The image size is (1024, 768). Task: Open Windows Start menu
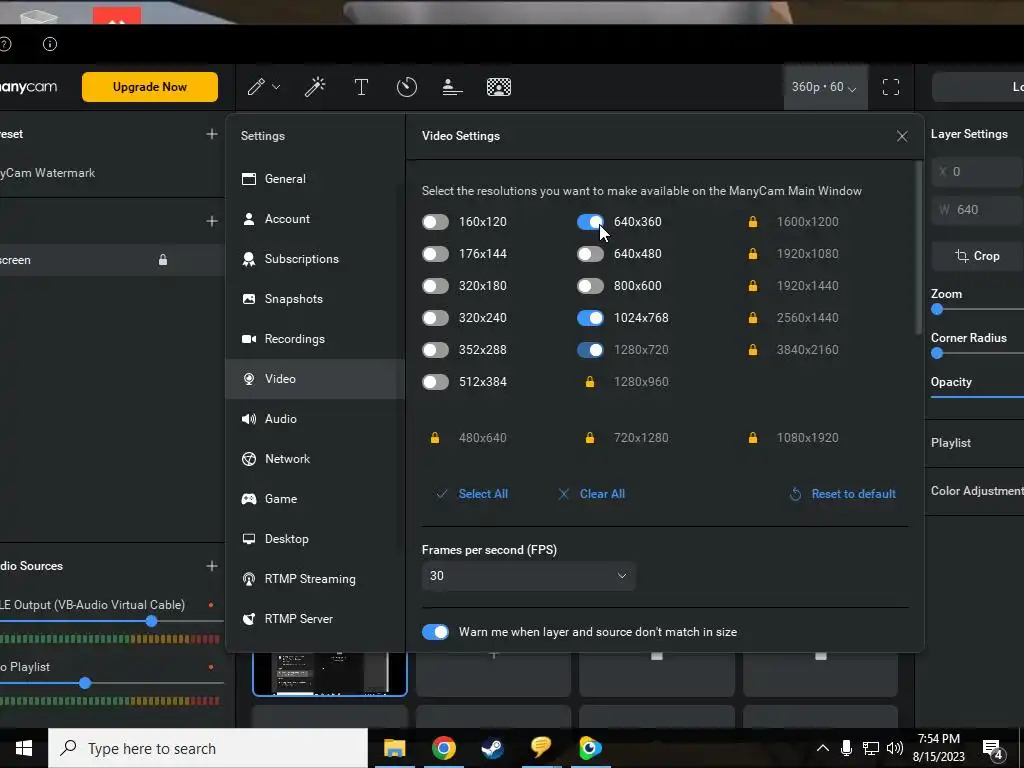(x=24, y=748)
